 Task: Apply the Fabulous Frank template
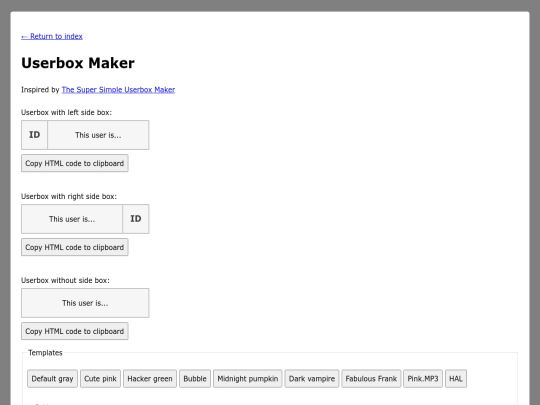(371, 379)
